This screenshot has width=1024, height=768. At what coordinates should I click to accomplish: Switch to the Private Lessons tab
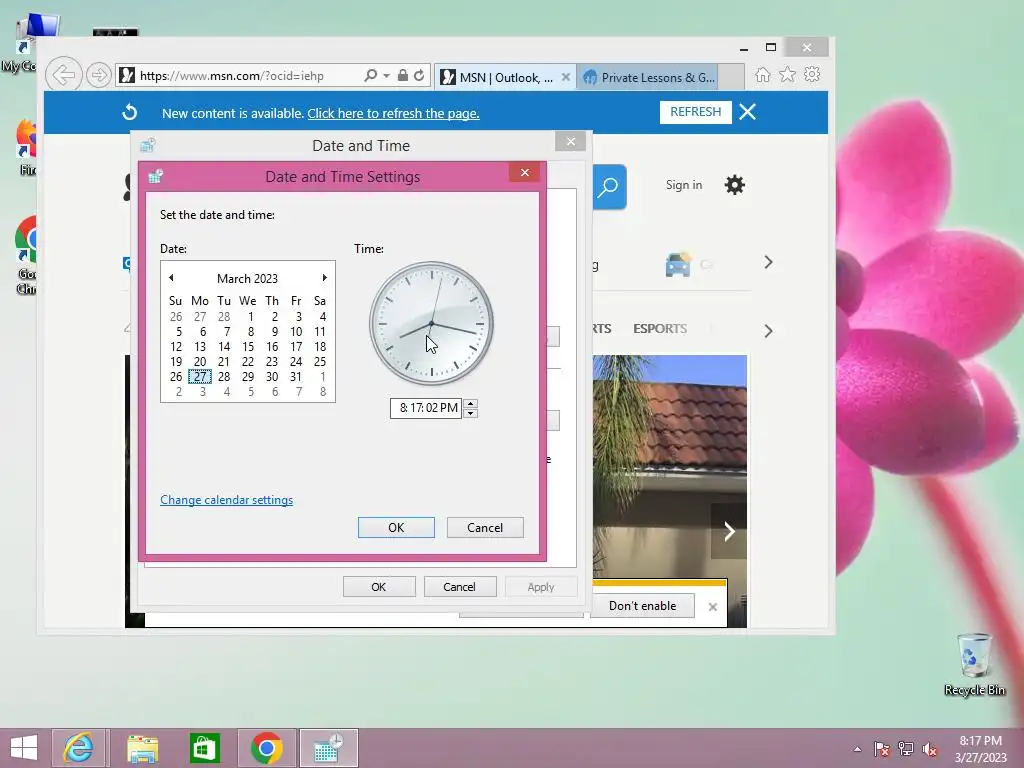(x=650, y=78)
